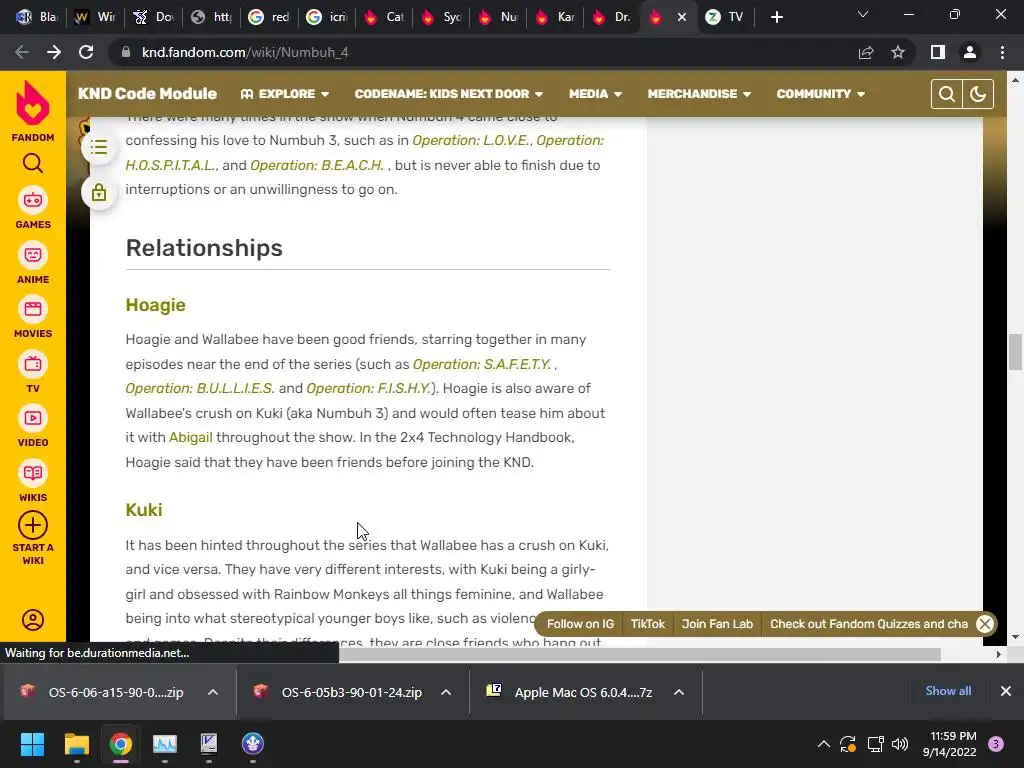This screenshot has width=1024, height=768.
Task: Expand the Explore dropdown menu
Action: (285, 94)
